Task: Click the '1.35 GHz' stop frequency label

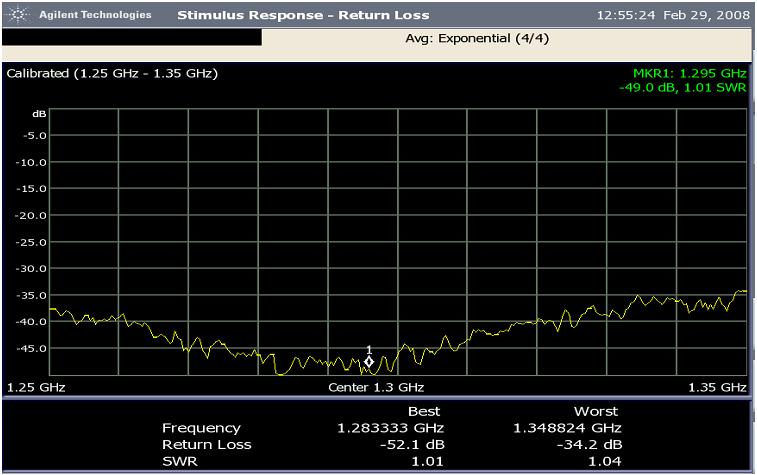Action: (717, 387)
